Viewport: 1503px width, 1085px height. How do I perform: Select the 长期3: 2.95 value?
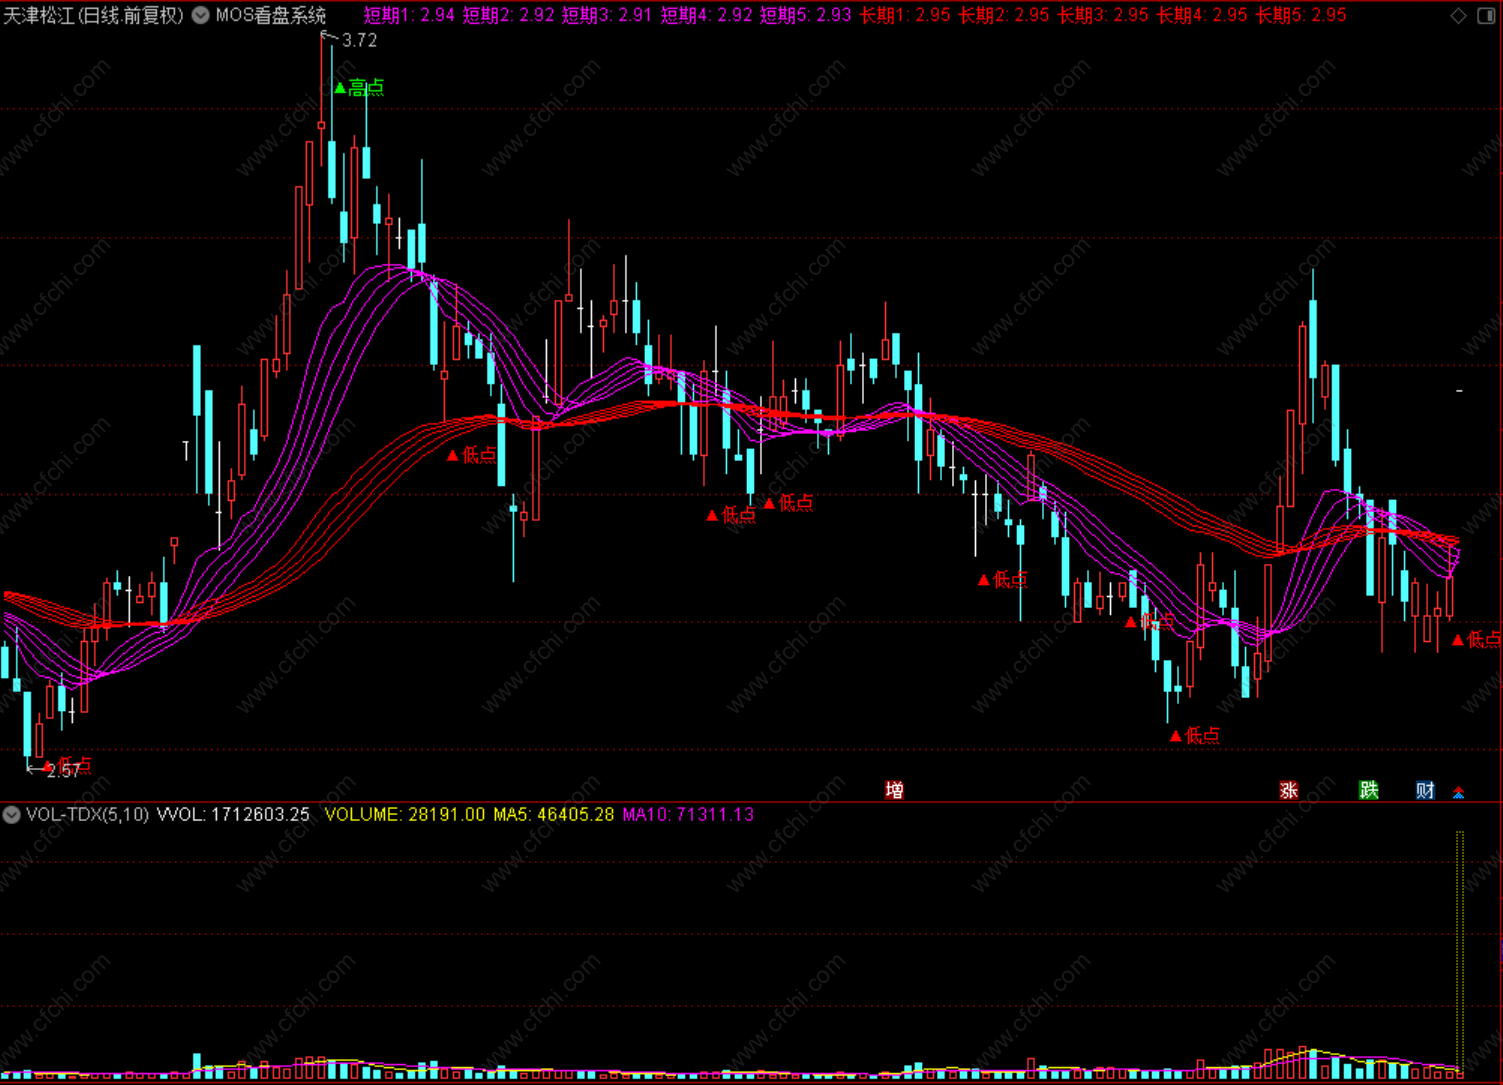pos(1103,15)
